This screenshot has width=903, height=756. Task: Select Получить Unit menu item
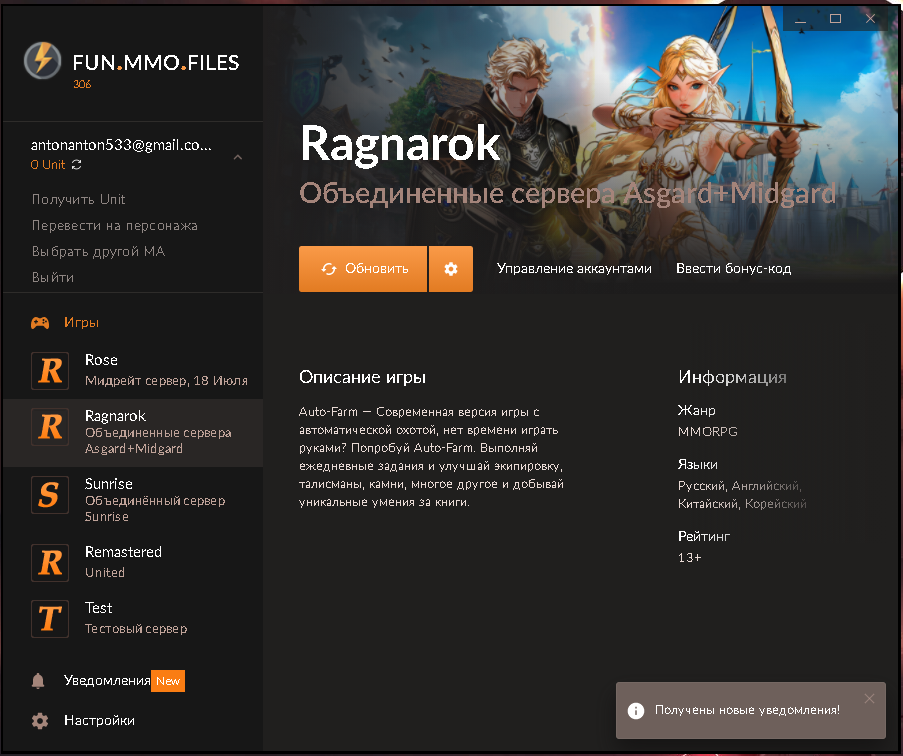pyautogui.click(x=78, y=199)
